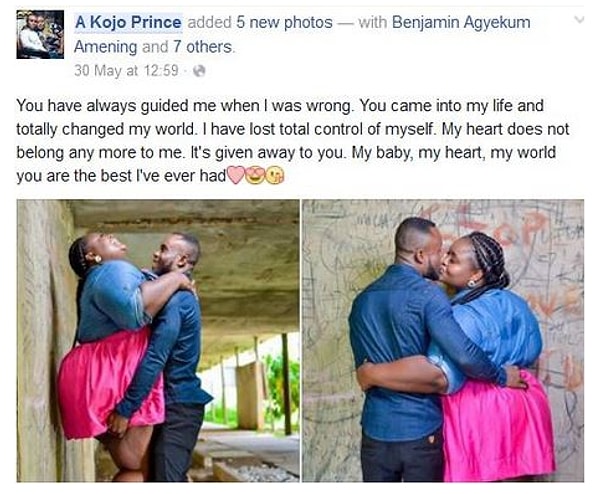Click the pink skirt in right photo
Viewport: 600px width, 494px height.
coord(497,429)
